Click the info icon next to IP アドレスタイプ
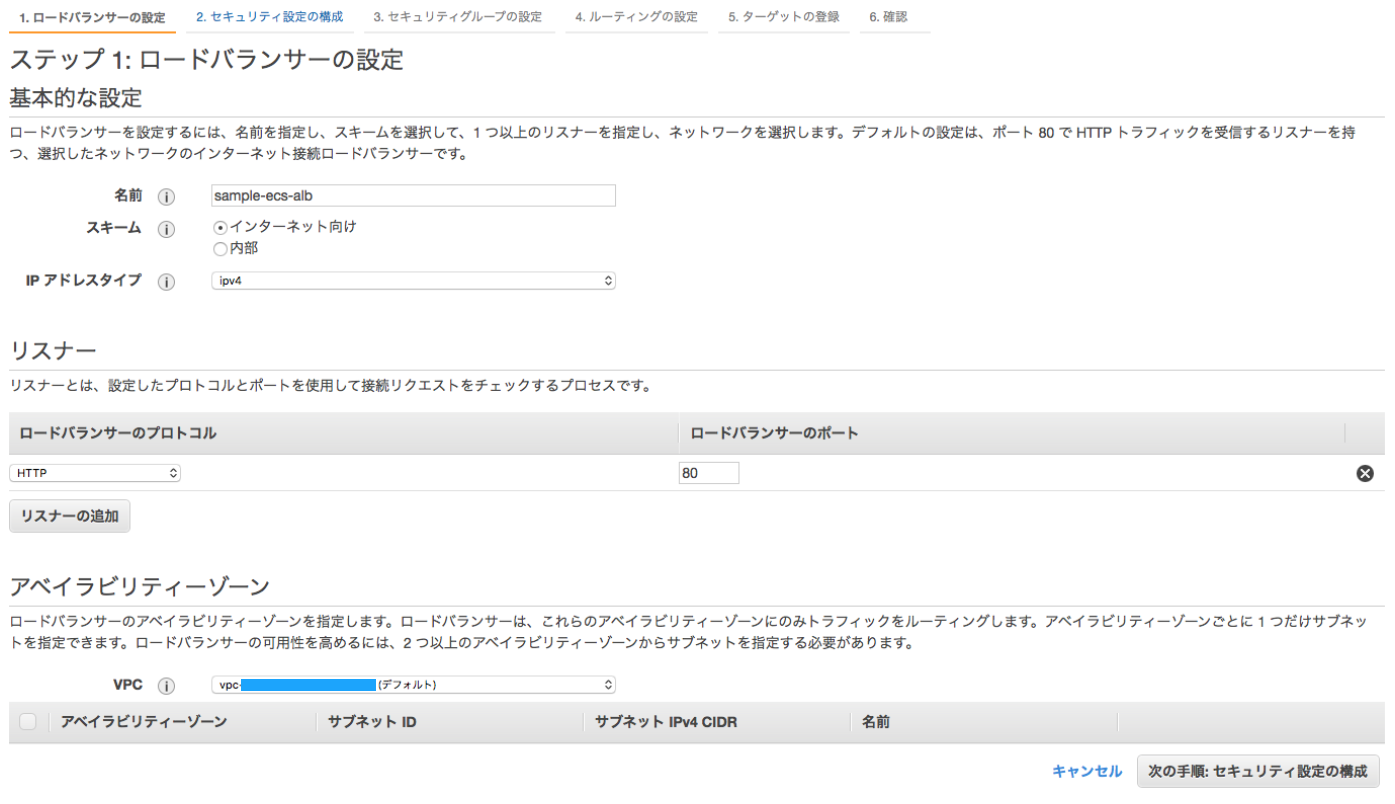 click(x=167, y=282)
